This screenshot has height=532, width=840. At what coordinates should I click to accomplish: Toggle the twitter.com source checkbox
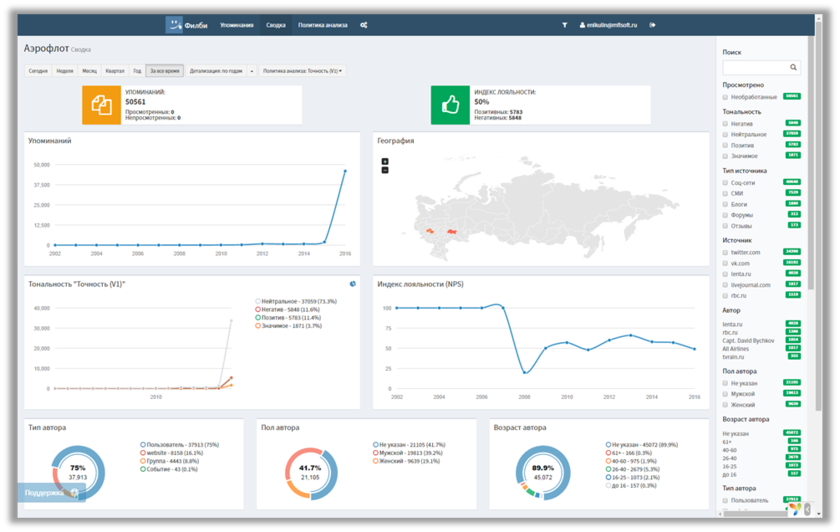726,252
